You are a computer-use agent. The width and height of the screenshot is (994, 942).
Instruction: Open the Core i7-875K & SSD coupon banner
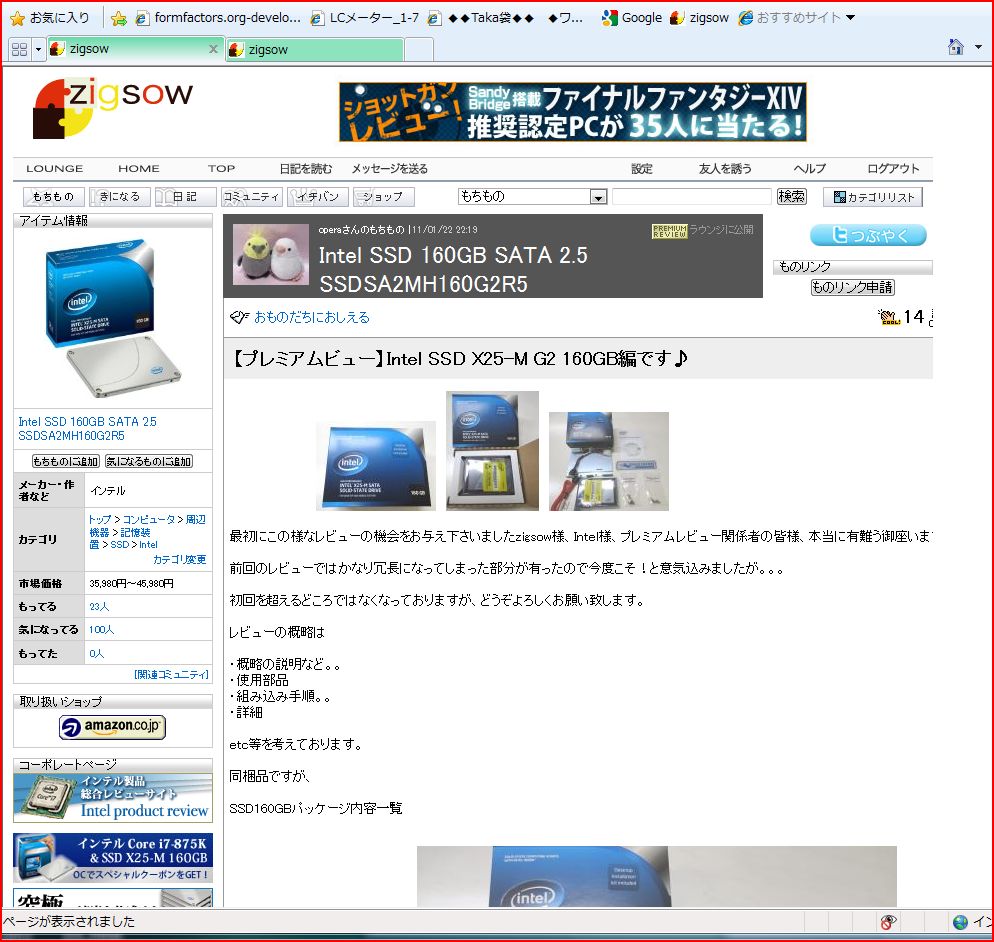pyautogui.click(x=113, y=858)
